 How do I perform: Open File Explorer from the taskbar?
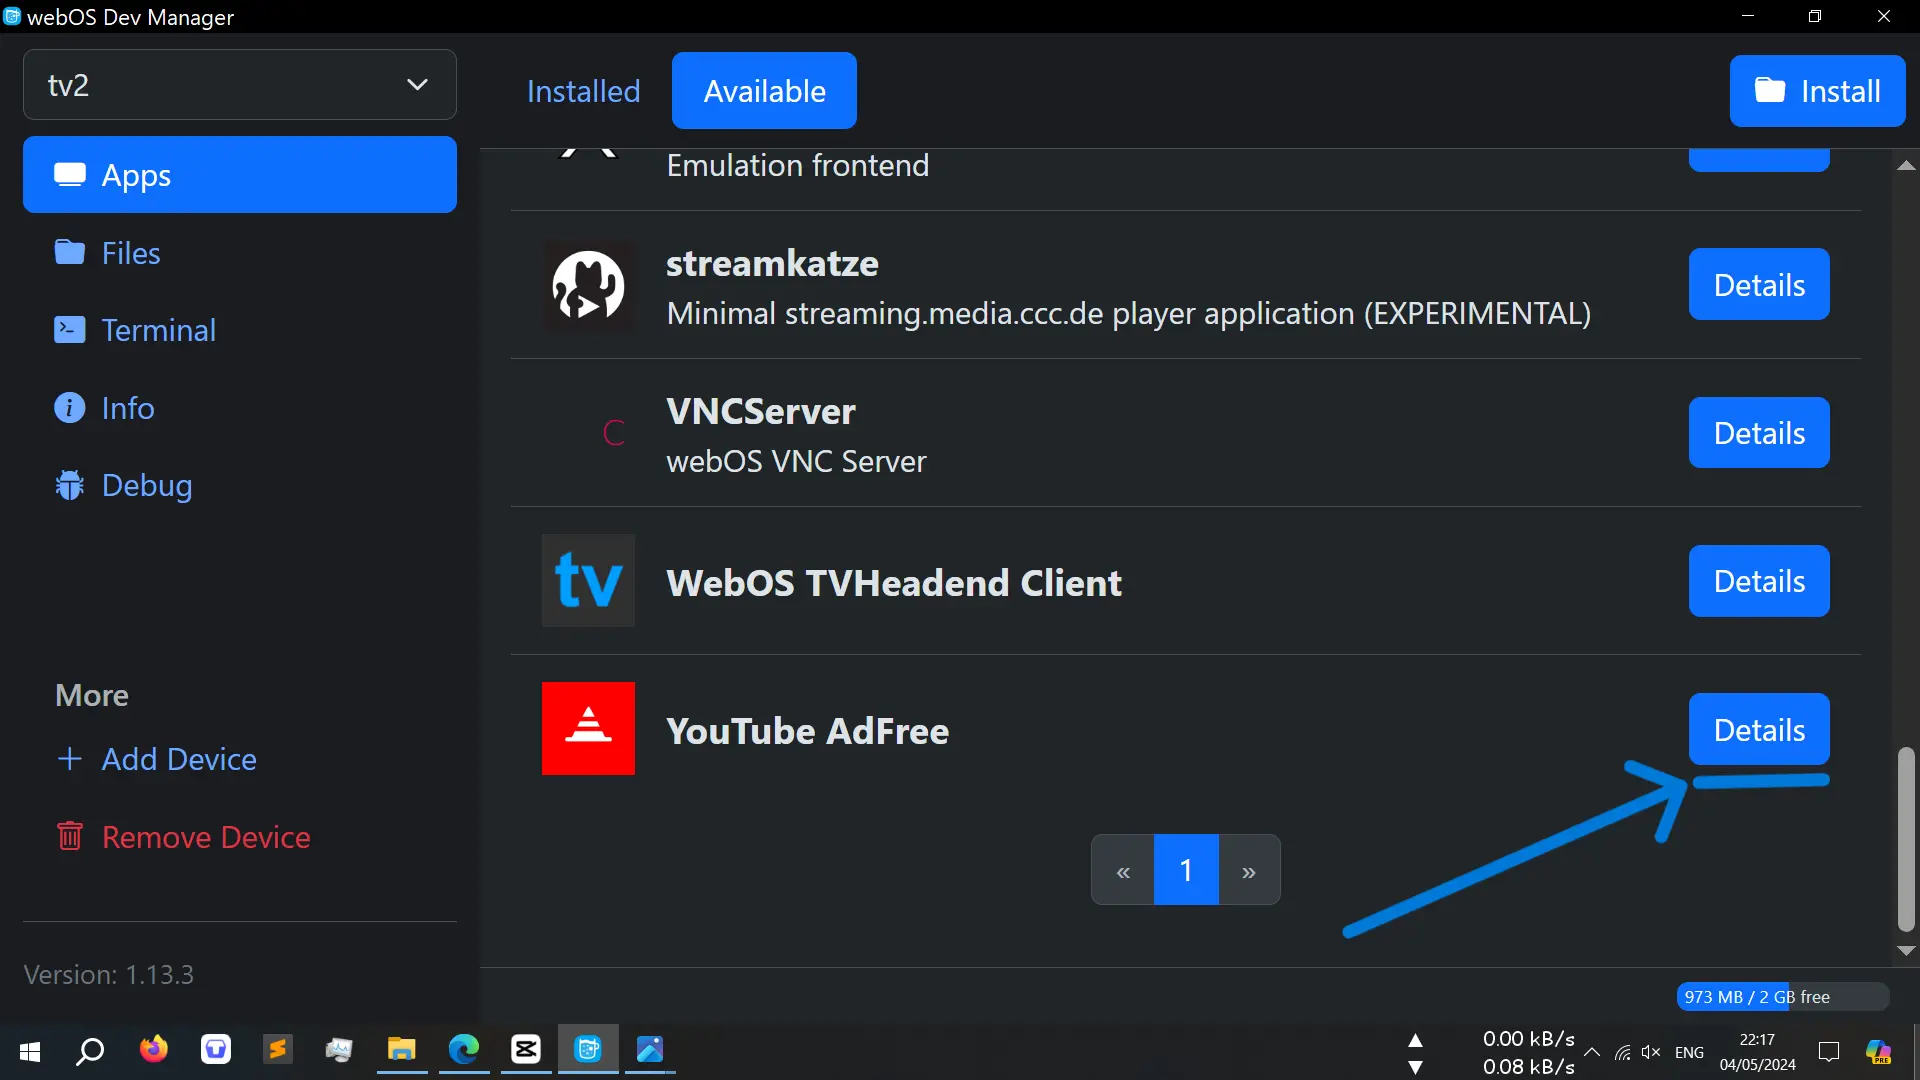(402, 1050)
